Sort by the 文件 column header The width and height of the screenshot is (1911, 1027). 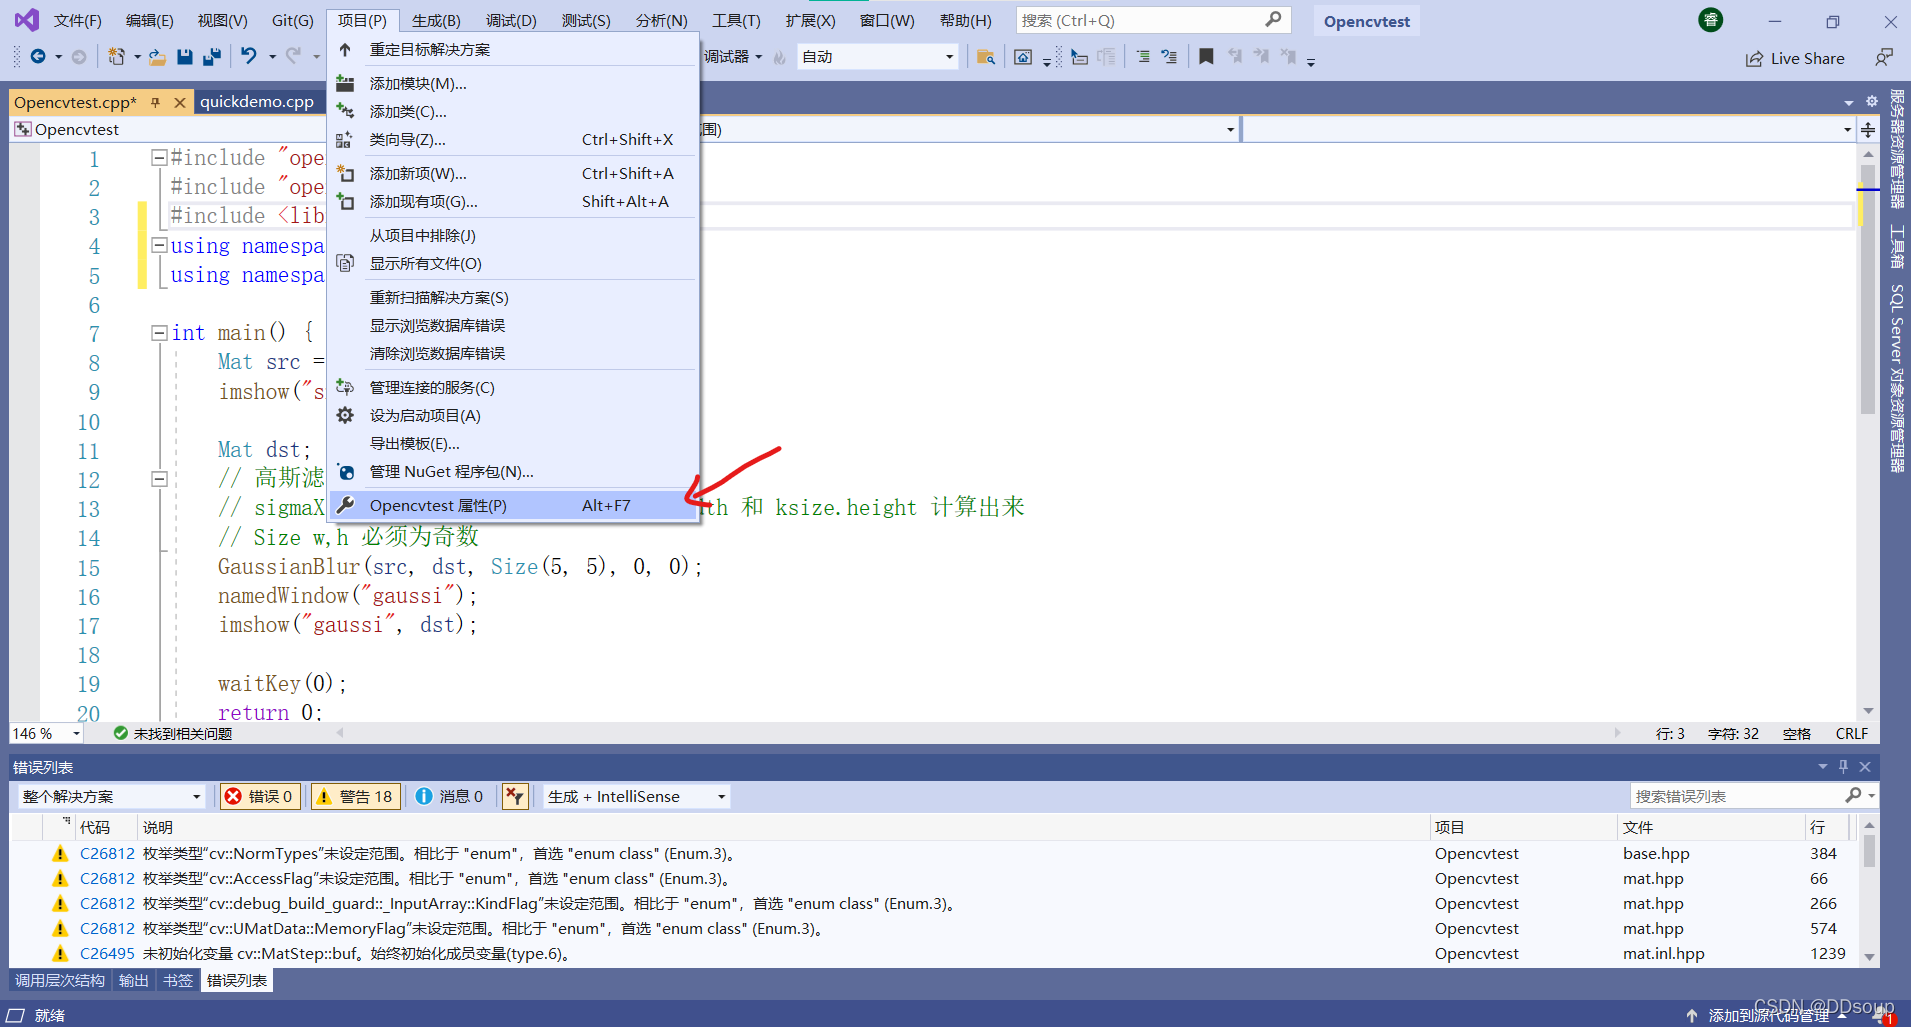[x=1710, y=827]
